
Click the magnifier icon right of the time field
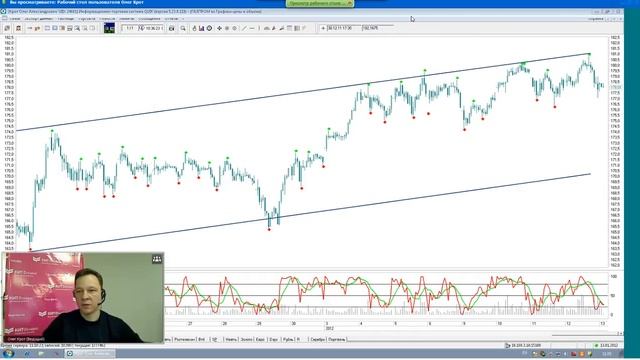(x=183, y=28)
